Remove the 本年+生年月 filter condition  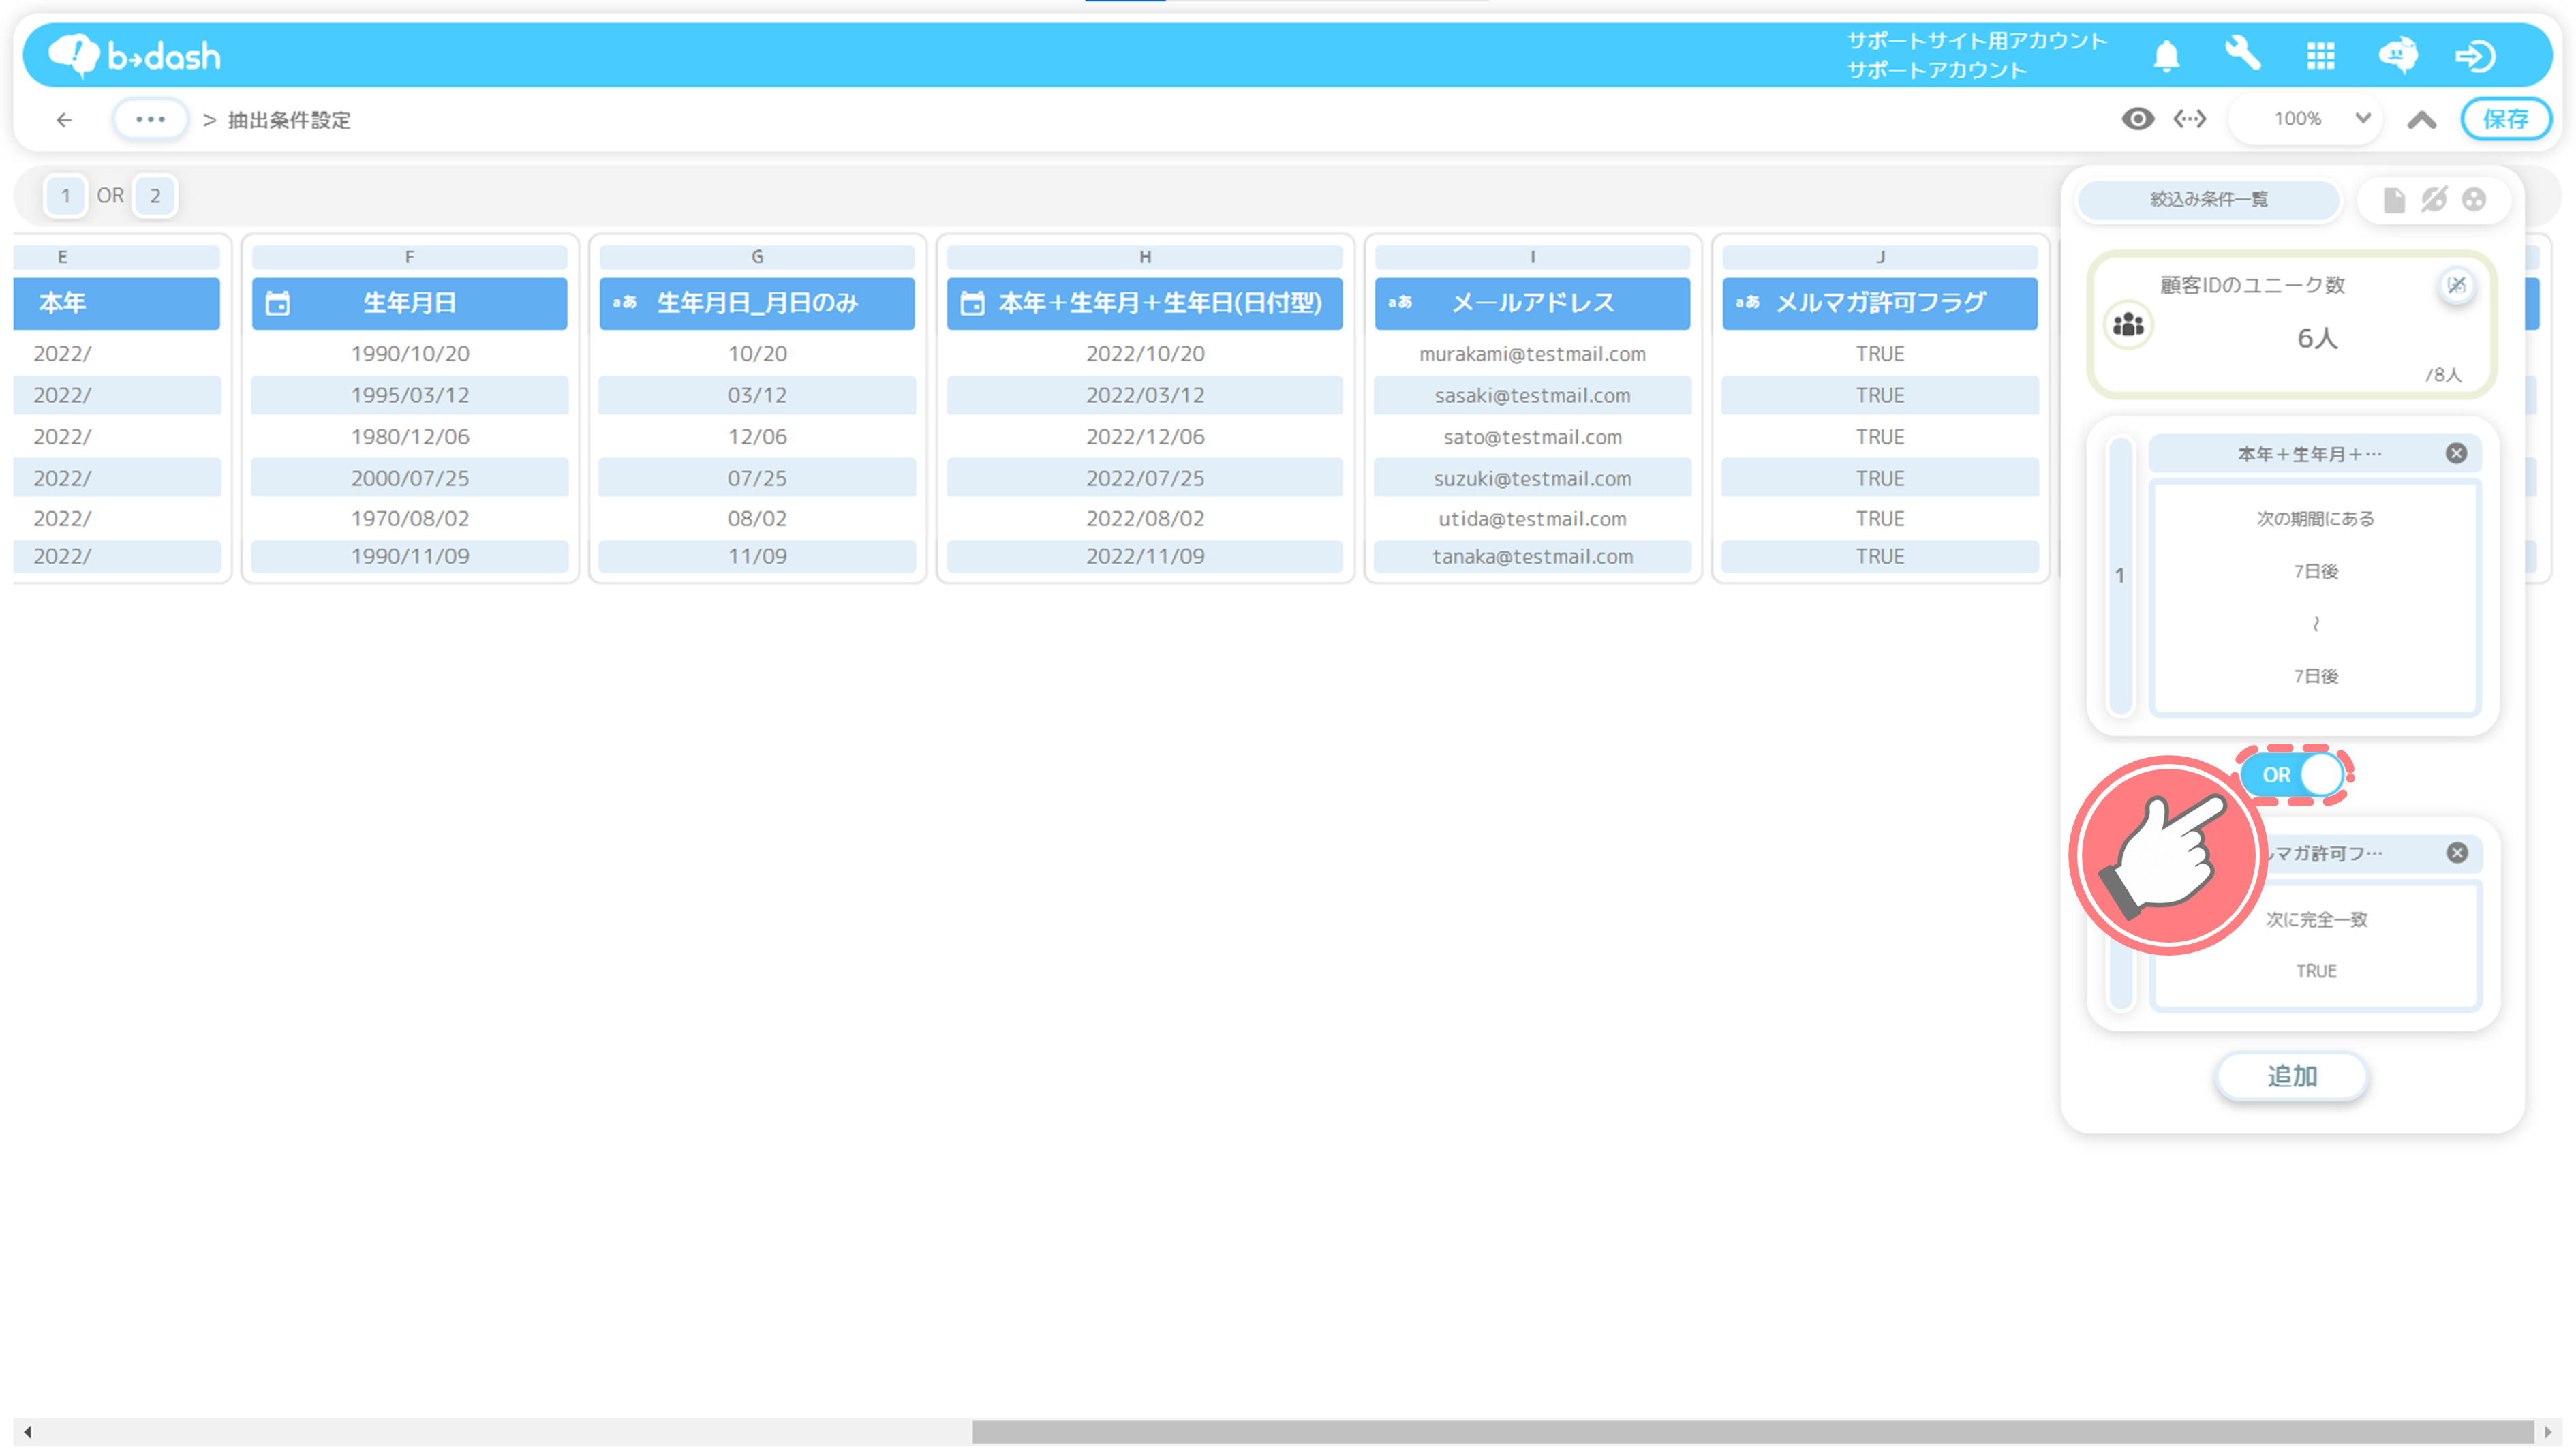[x=2456, y=454]
